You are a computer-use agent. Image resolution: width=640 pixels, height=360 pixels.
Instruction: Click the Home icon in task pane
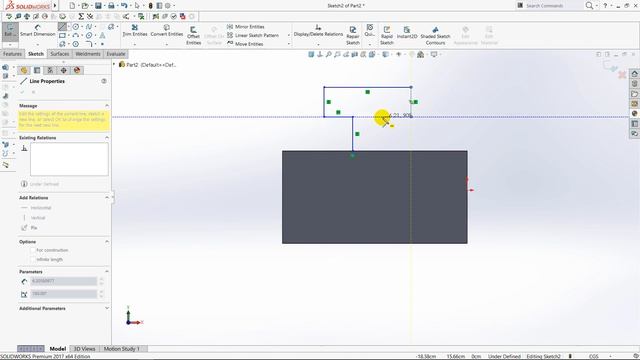pos(634,74)
